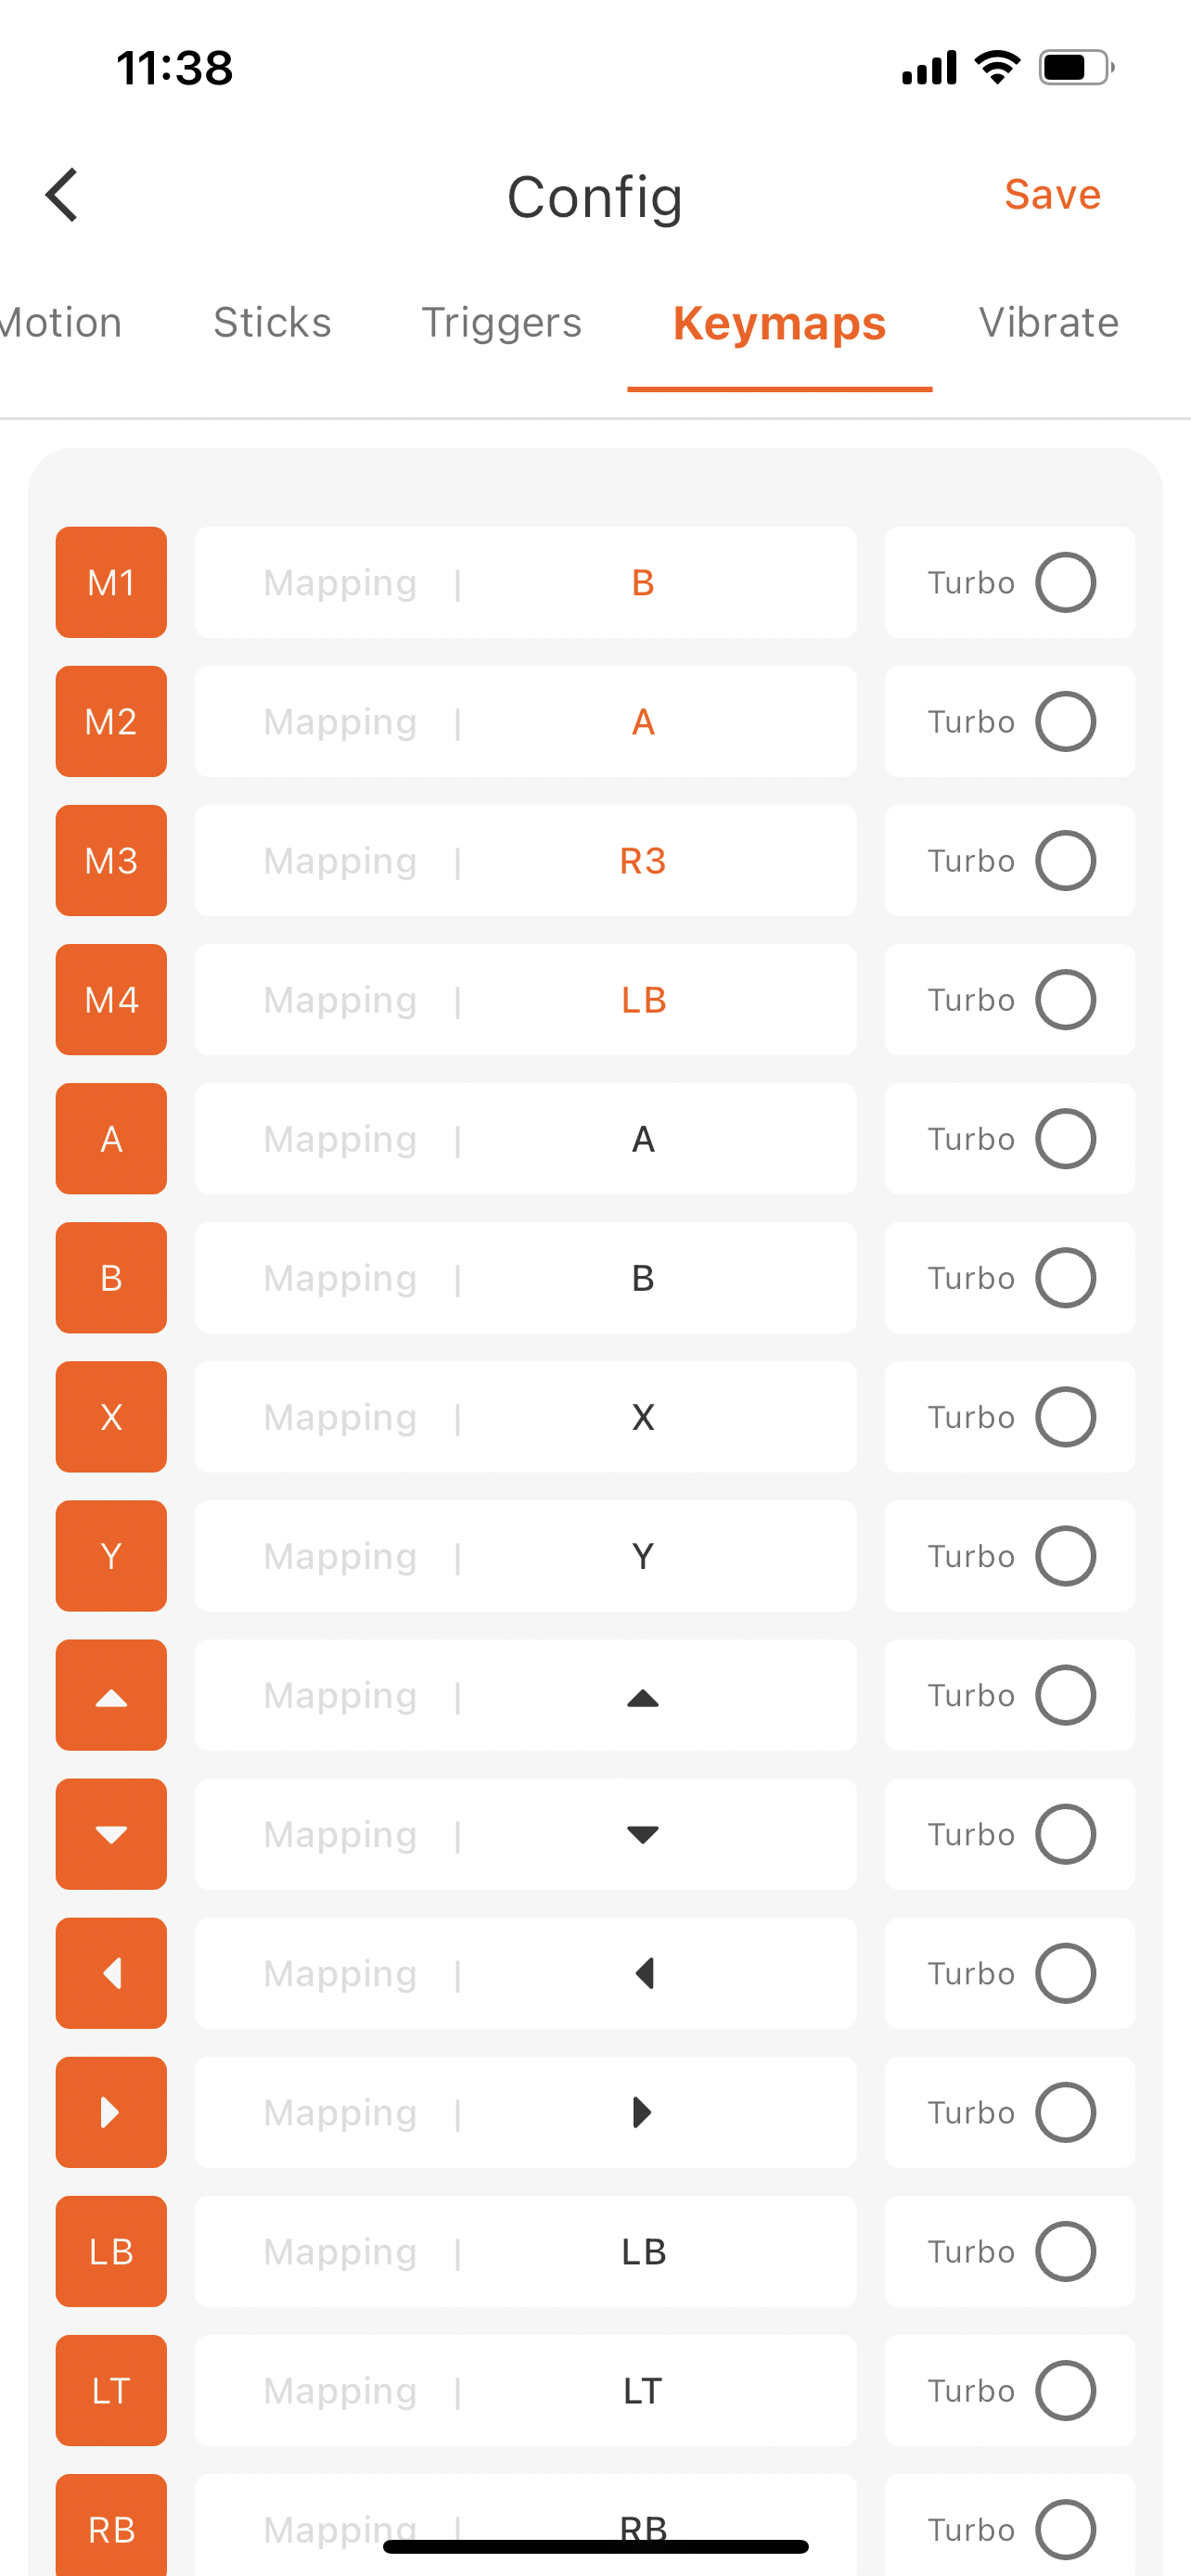The image size is (1191, 2576).
Task: Change the B button mapping field
Action: tap(525, 1278)
